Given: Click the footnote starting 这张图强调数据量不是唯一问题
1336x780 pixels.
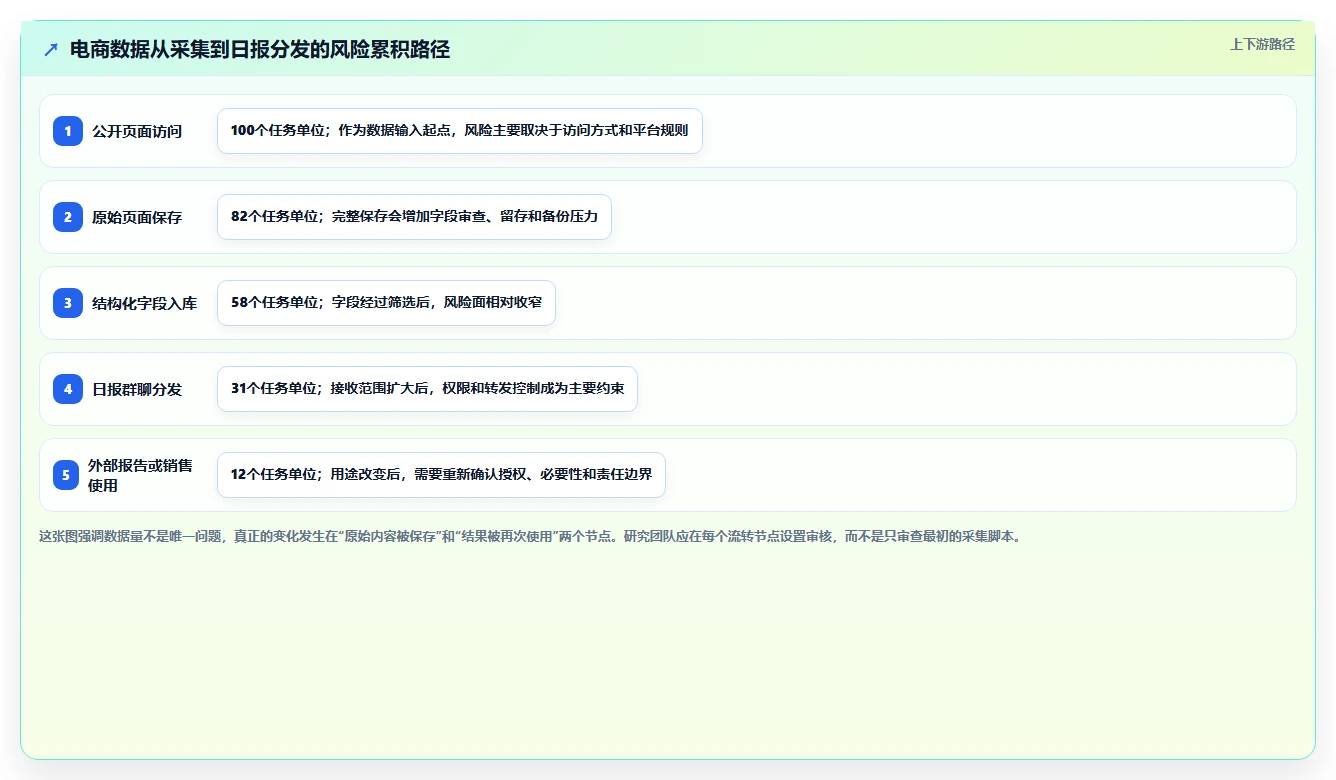Looking at the screenshot, I should 530,536.
